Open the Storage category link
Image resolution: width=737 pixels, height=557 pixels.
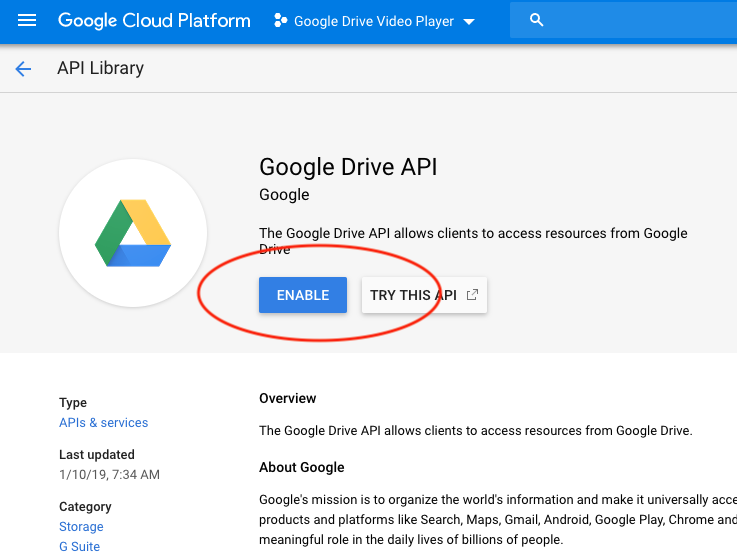coord(81,527)
